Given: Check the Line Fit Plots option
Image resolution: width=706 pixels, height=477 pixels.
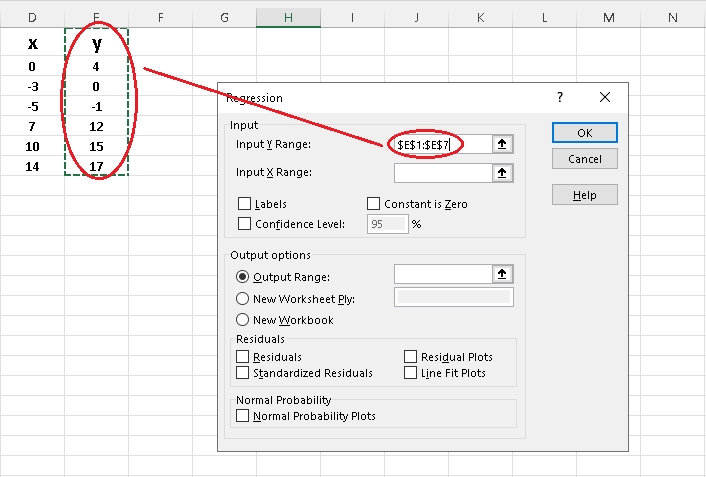Looking at the screenshot, I should click(411, 373).
